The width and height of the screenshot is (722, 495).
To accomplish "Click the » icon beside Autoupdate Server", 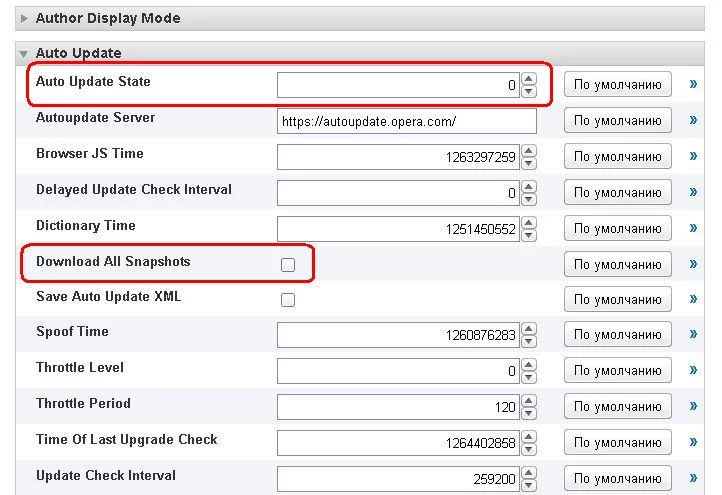I will [693, 121].
